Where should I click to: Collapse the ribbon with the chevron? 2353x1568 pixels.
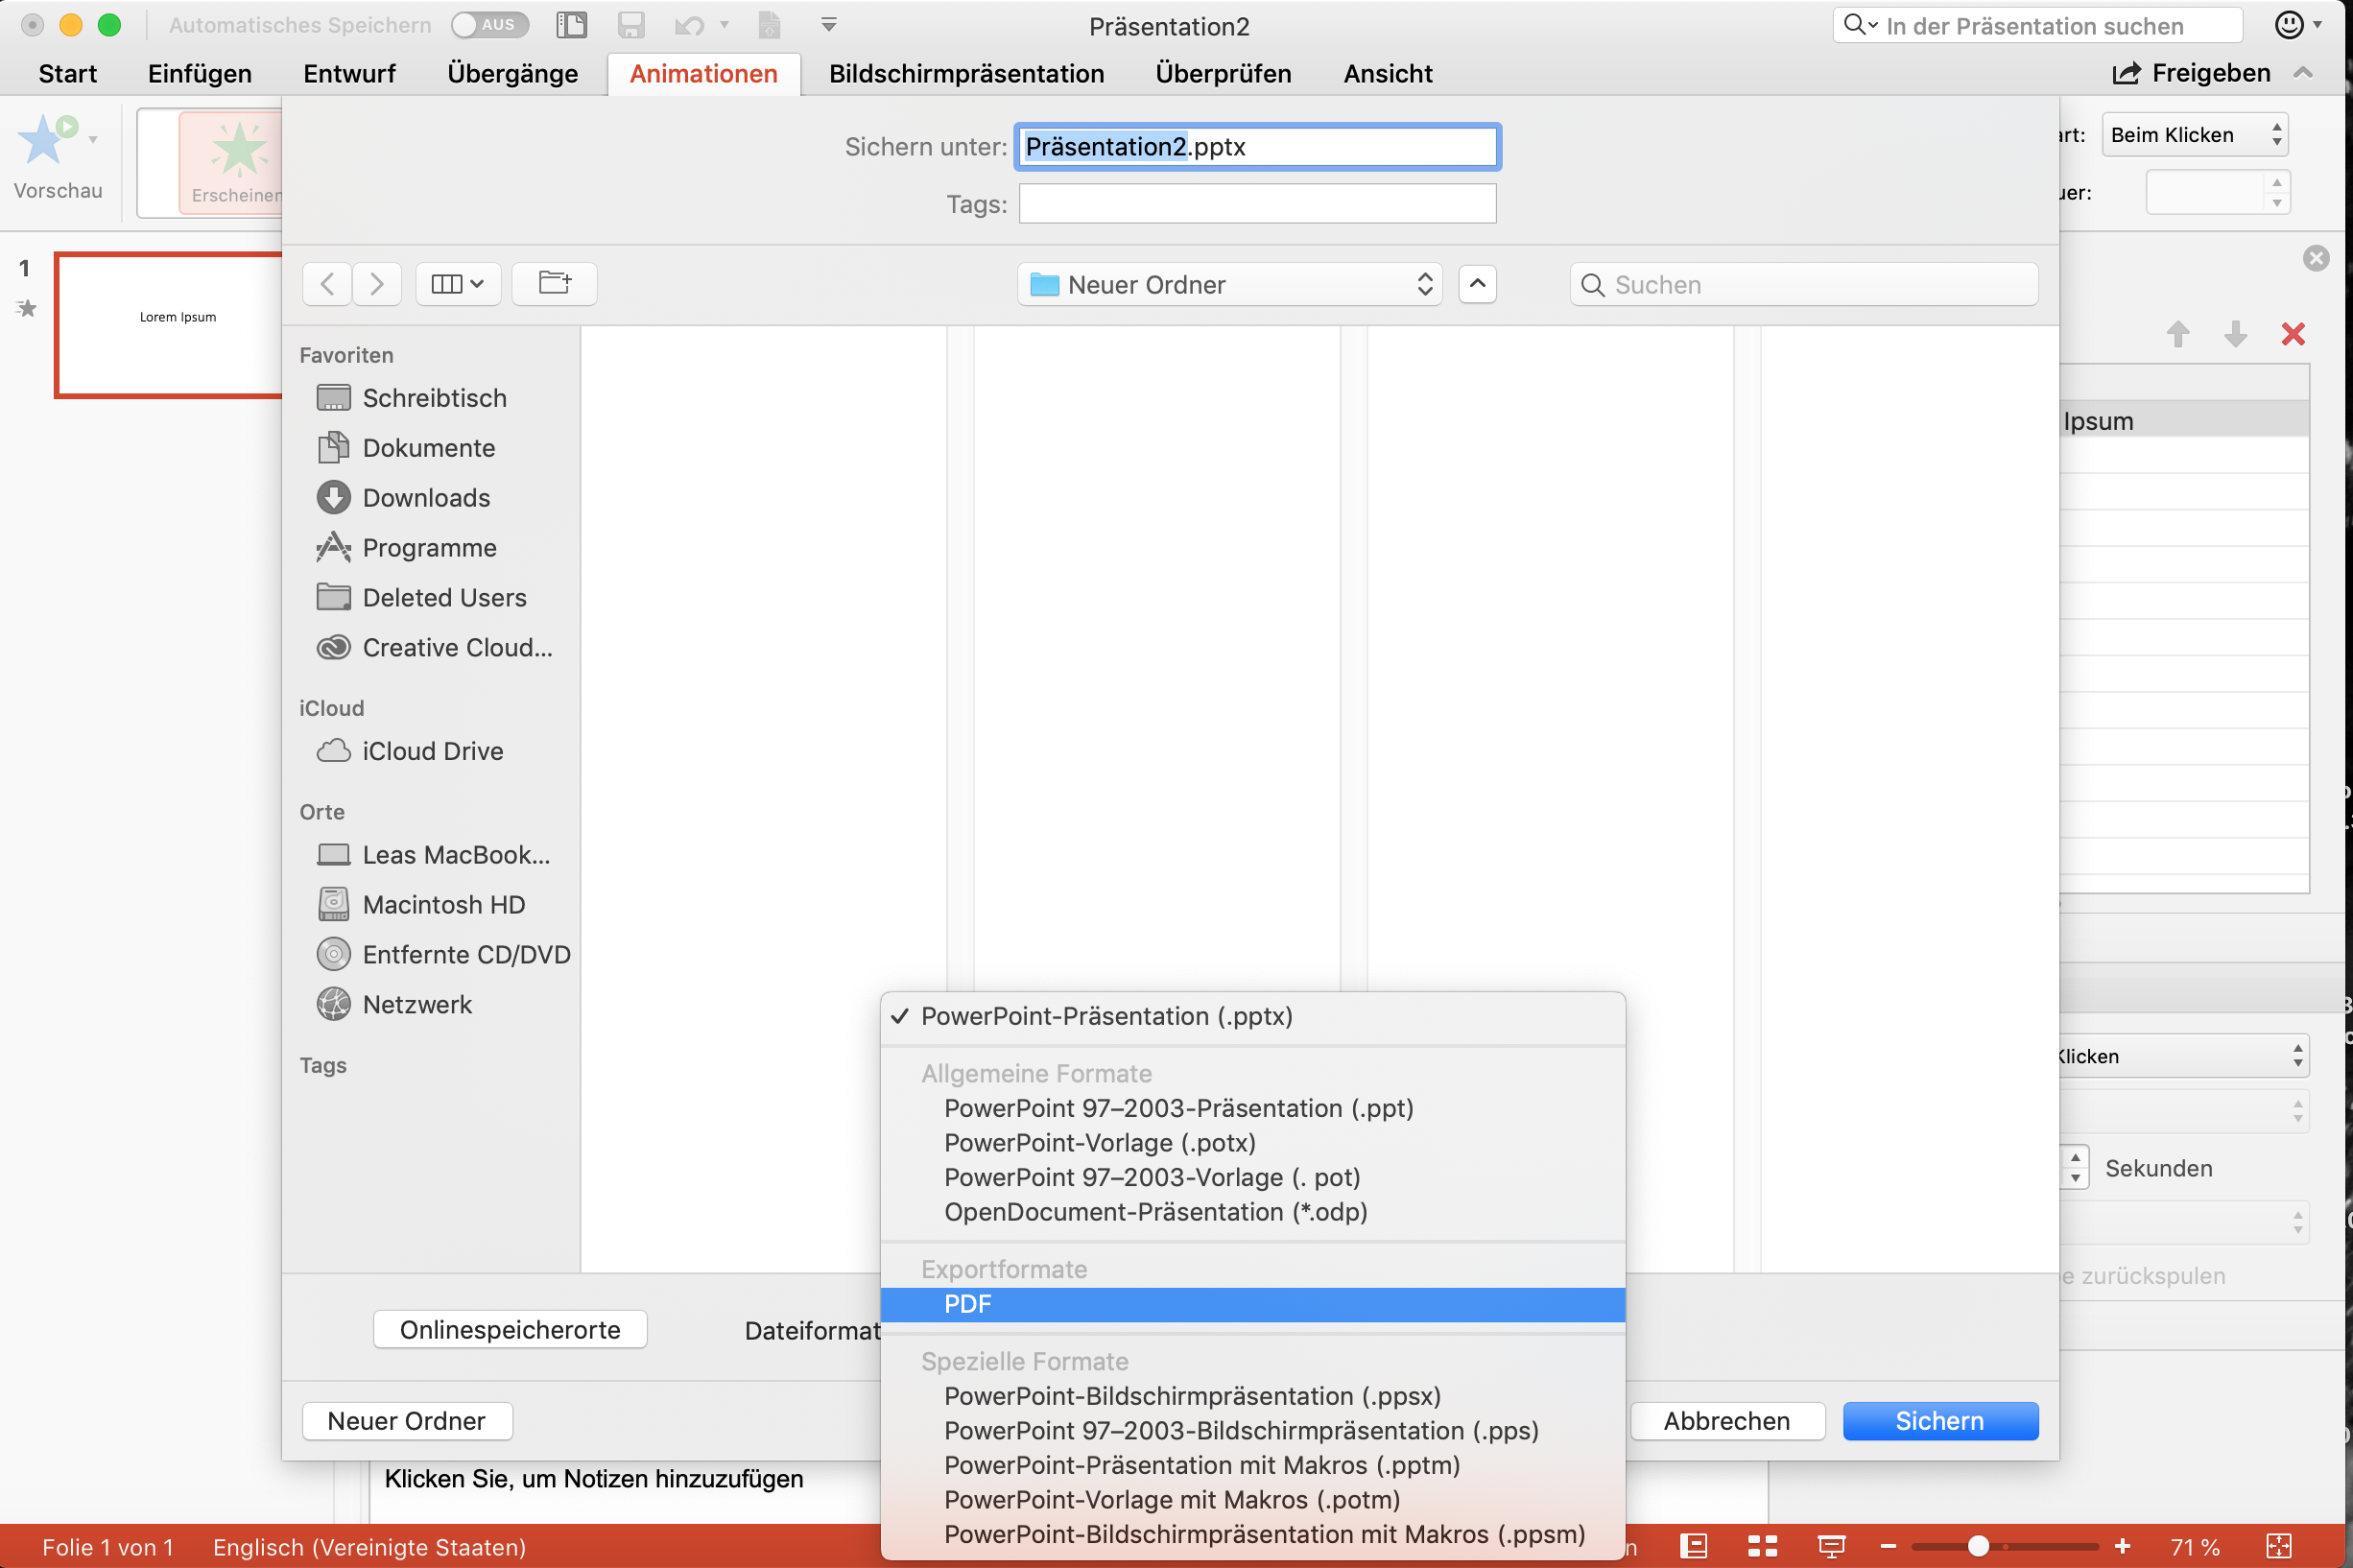[2303, 73]
